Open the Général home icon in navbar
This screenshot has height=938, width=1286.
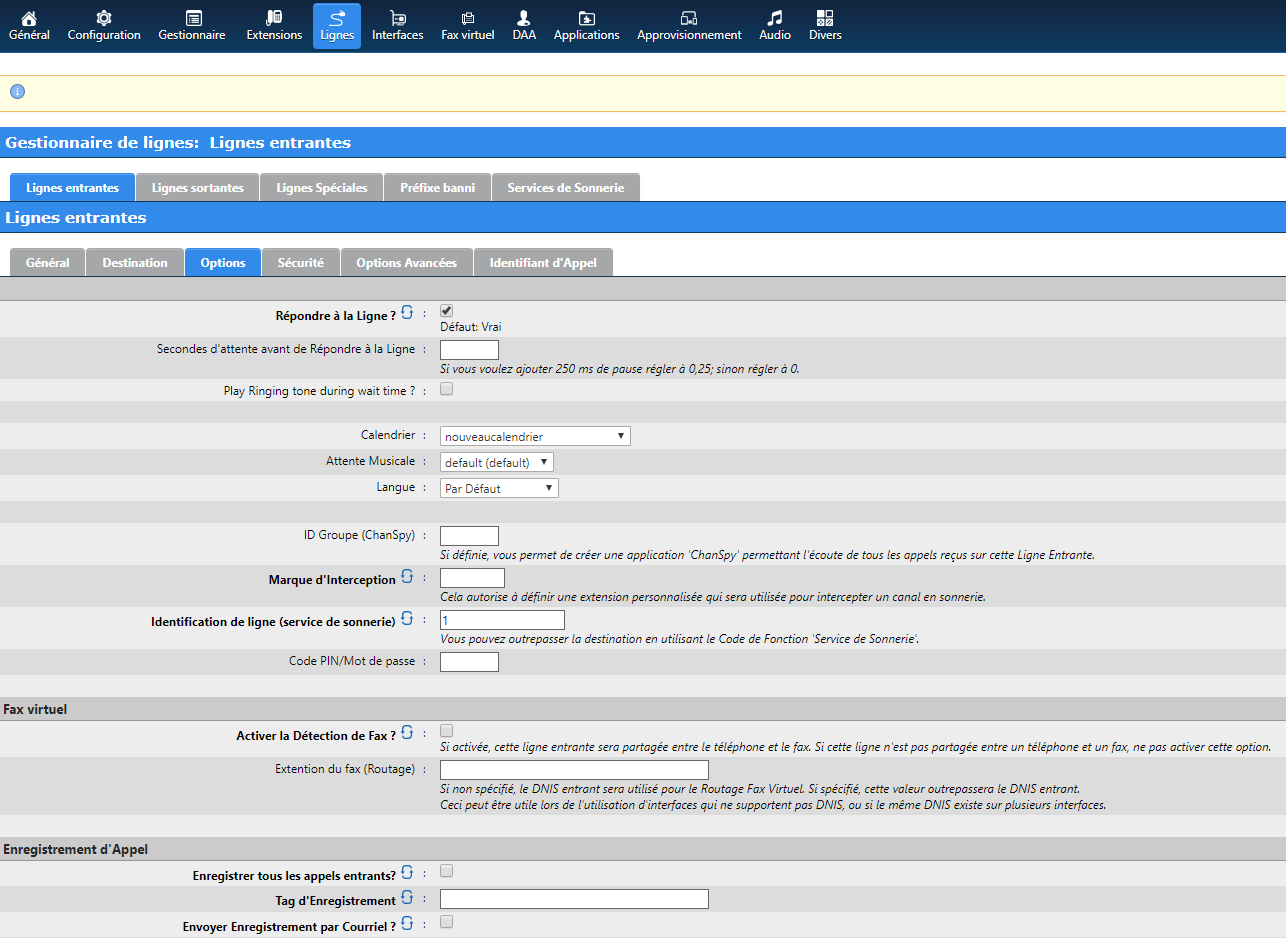pos(29,19)
